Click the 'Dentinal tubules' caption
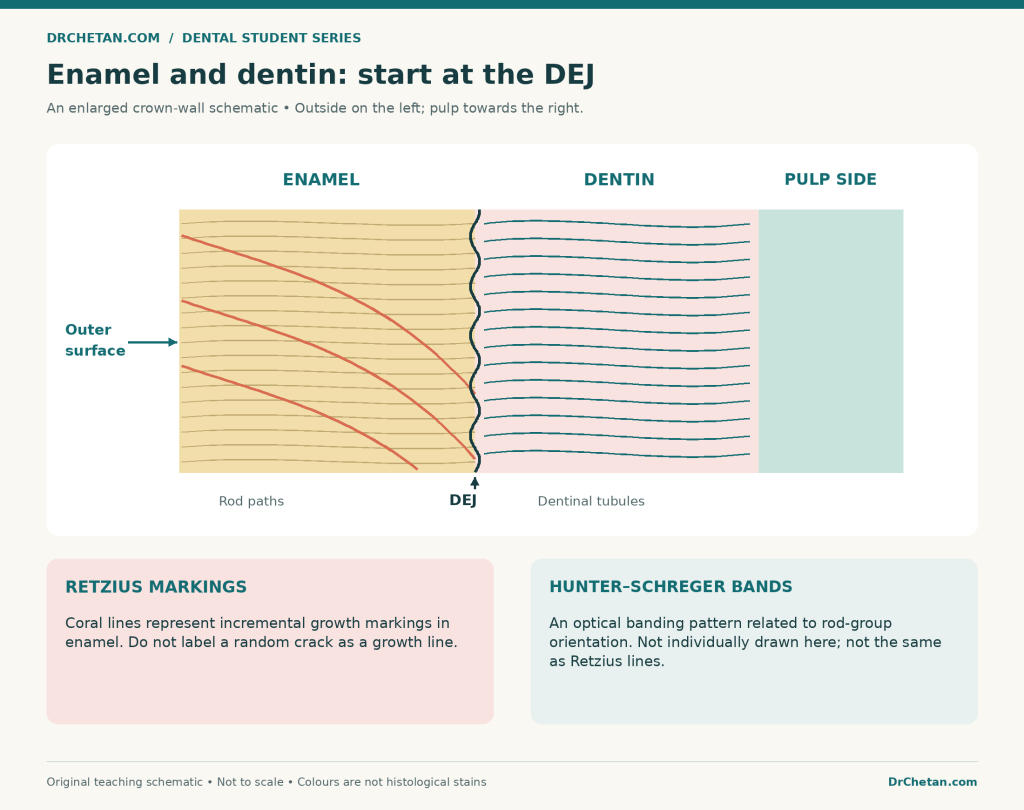The width and height of the screenshot is (1024, 810). 591,501
